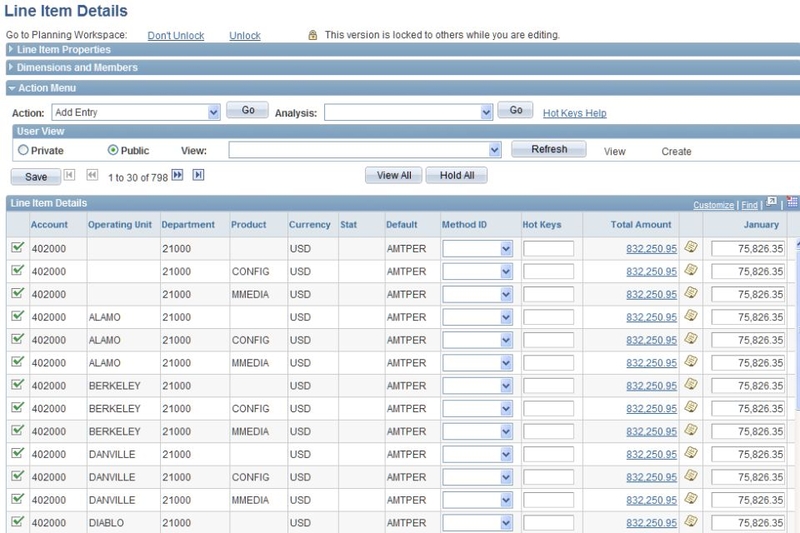This screenshot has height=533, width=800.
Task: Sort by the Account column header
Action: point(49,224)
